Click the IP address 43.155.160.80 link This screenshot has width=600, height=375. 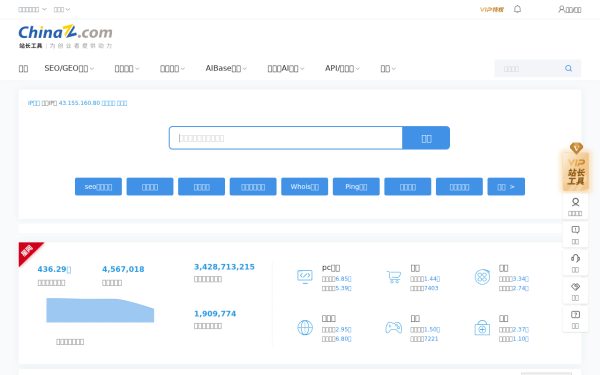pos(79,103)
